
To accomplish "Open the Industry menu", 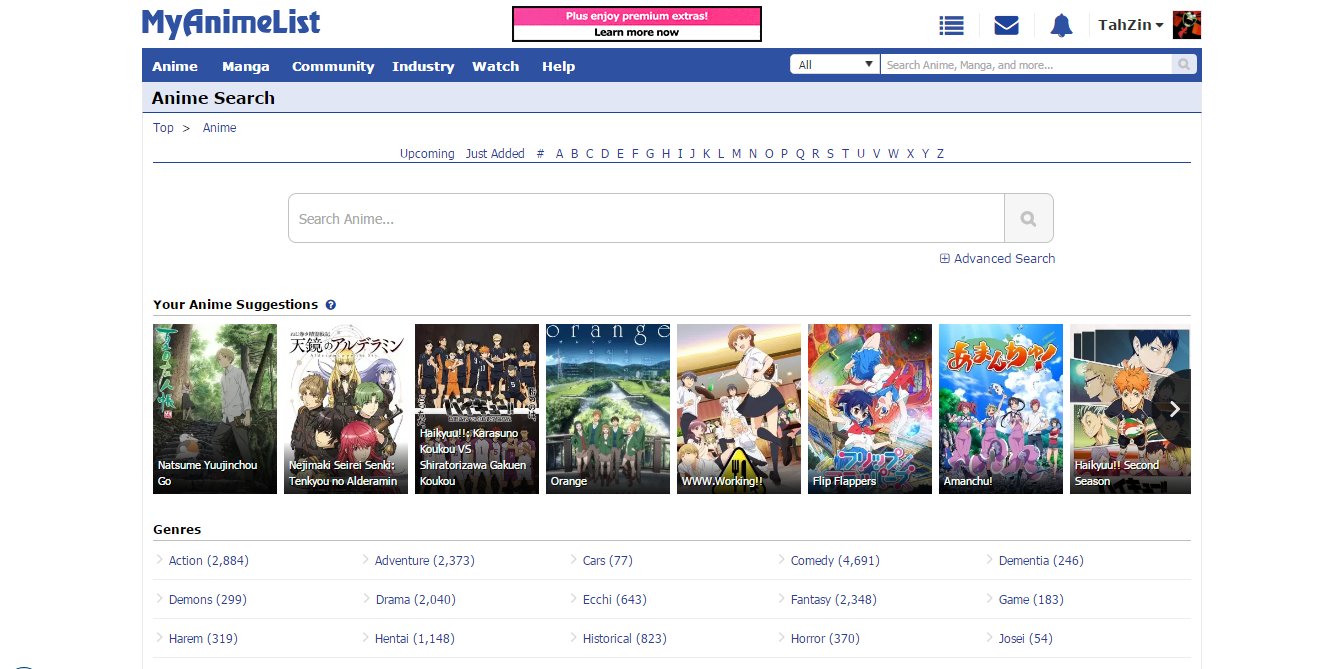I will (x=423, y=67).
